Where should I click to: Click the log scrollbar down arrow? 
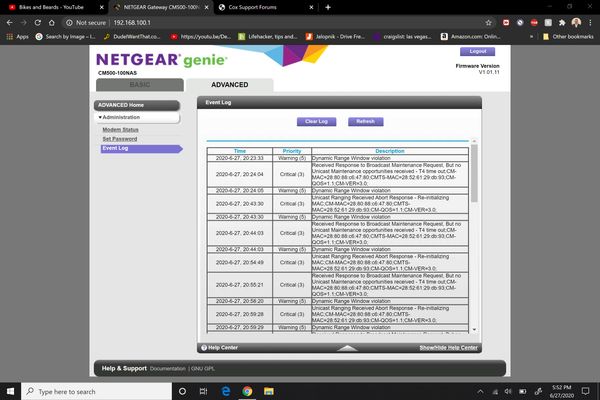(474, 330)
